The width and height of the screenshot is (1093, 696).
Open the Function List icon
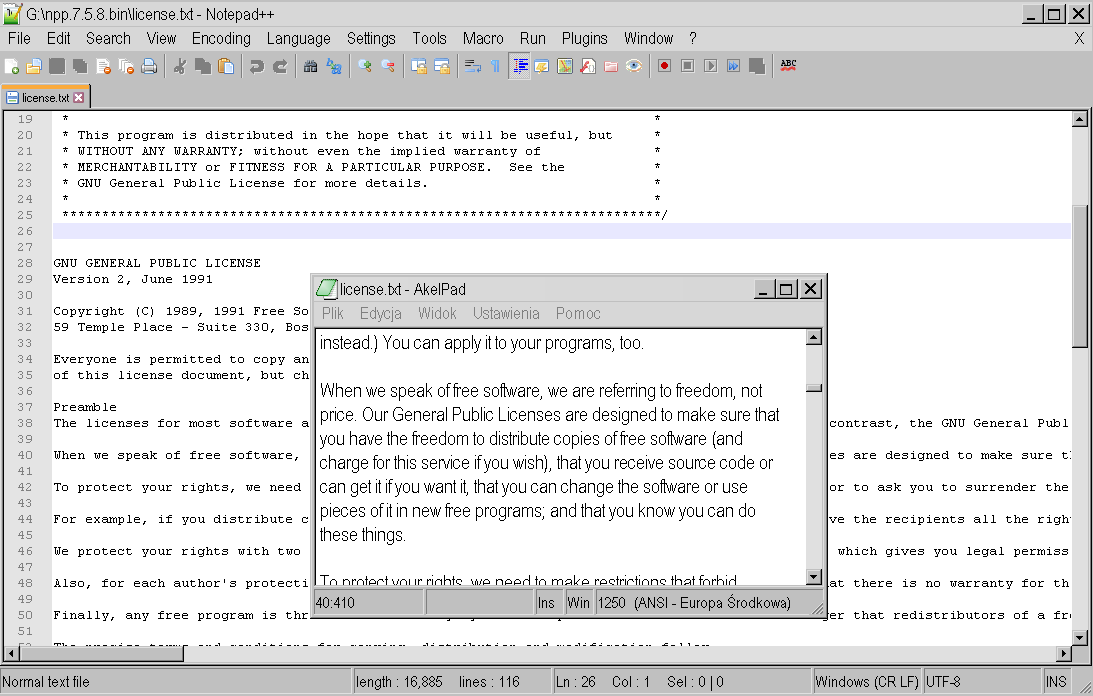[588, 66]
